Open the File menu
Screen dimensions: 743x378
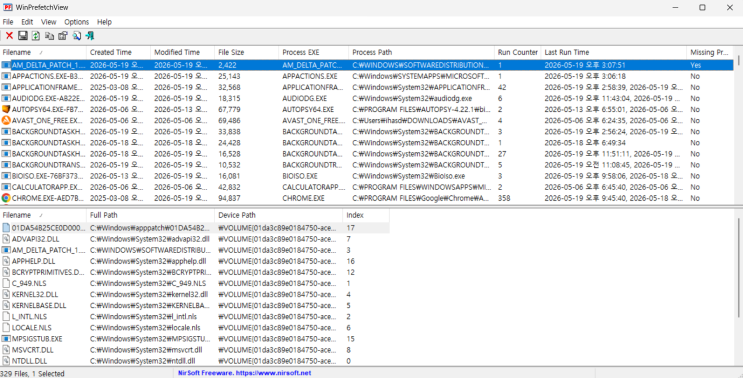[x=8, y=22]
